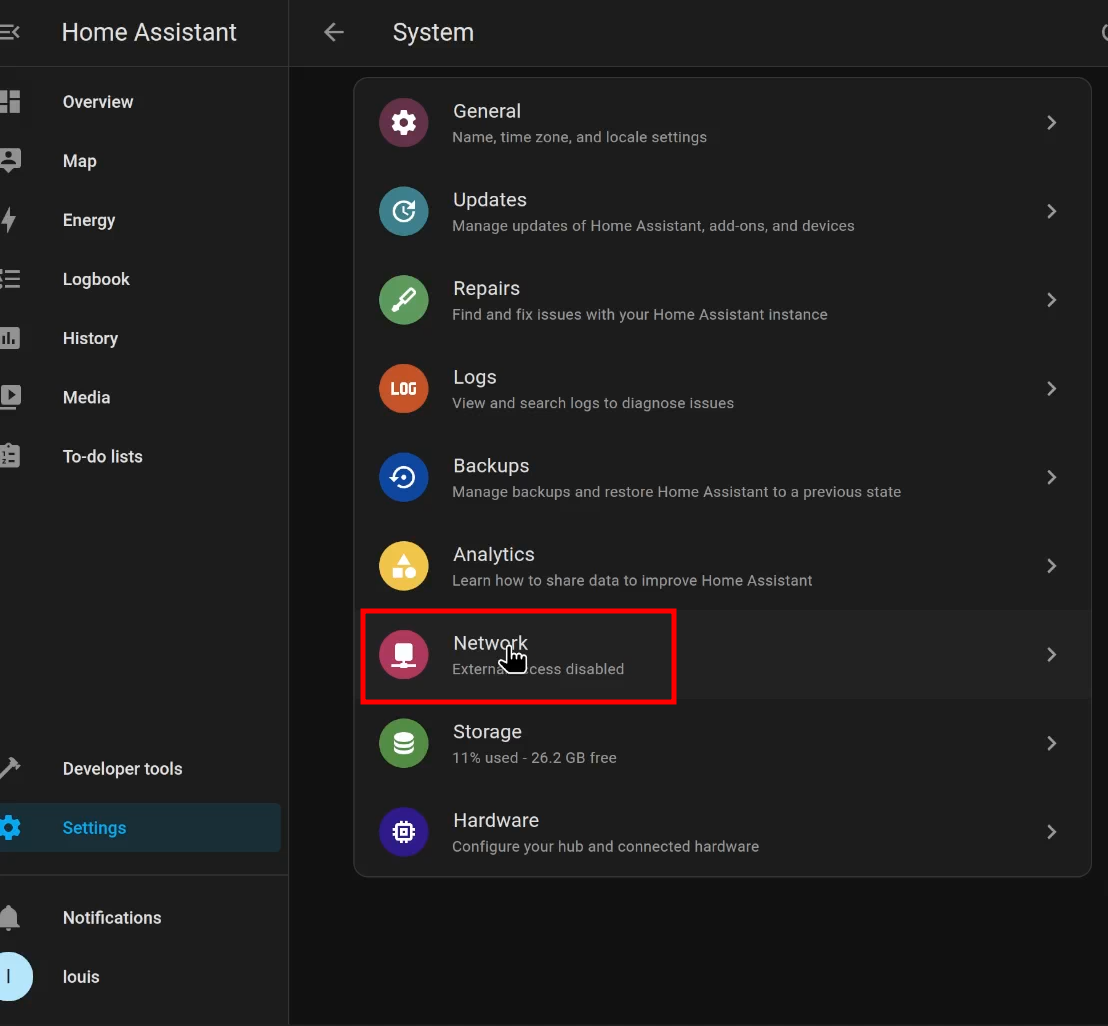The image size is (1108, 1026).
Task: Click the Map sidebar icon
Action: pos(10,161)
